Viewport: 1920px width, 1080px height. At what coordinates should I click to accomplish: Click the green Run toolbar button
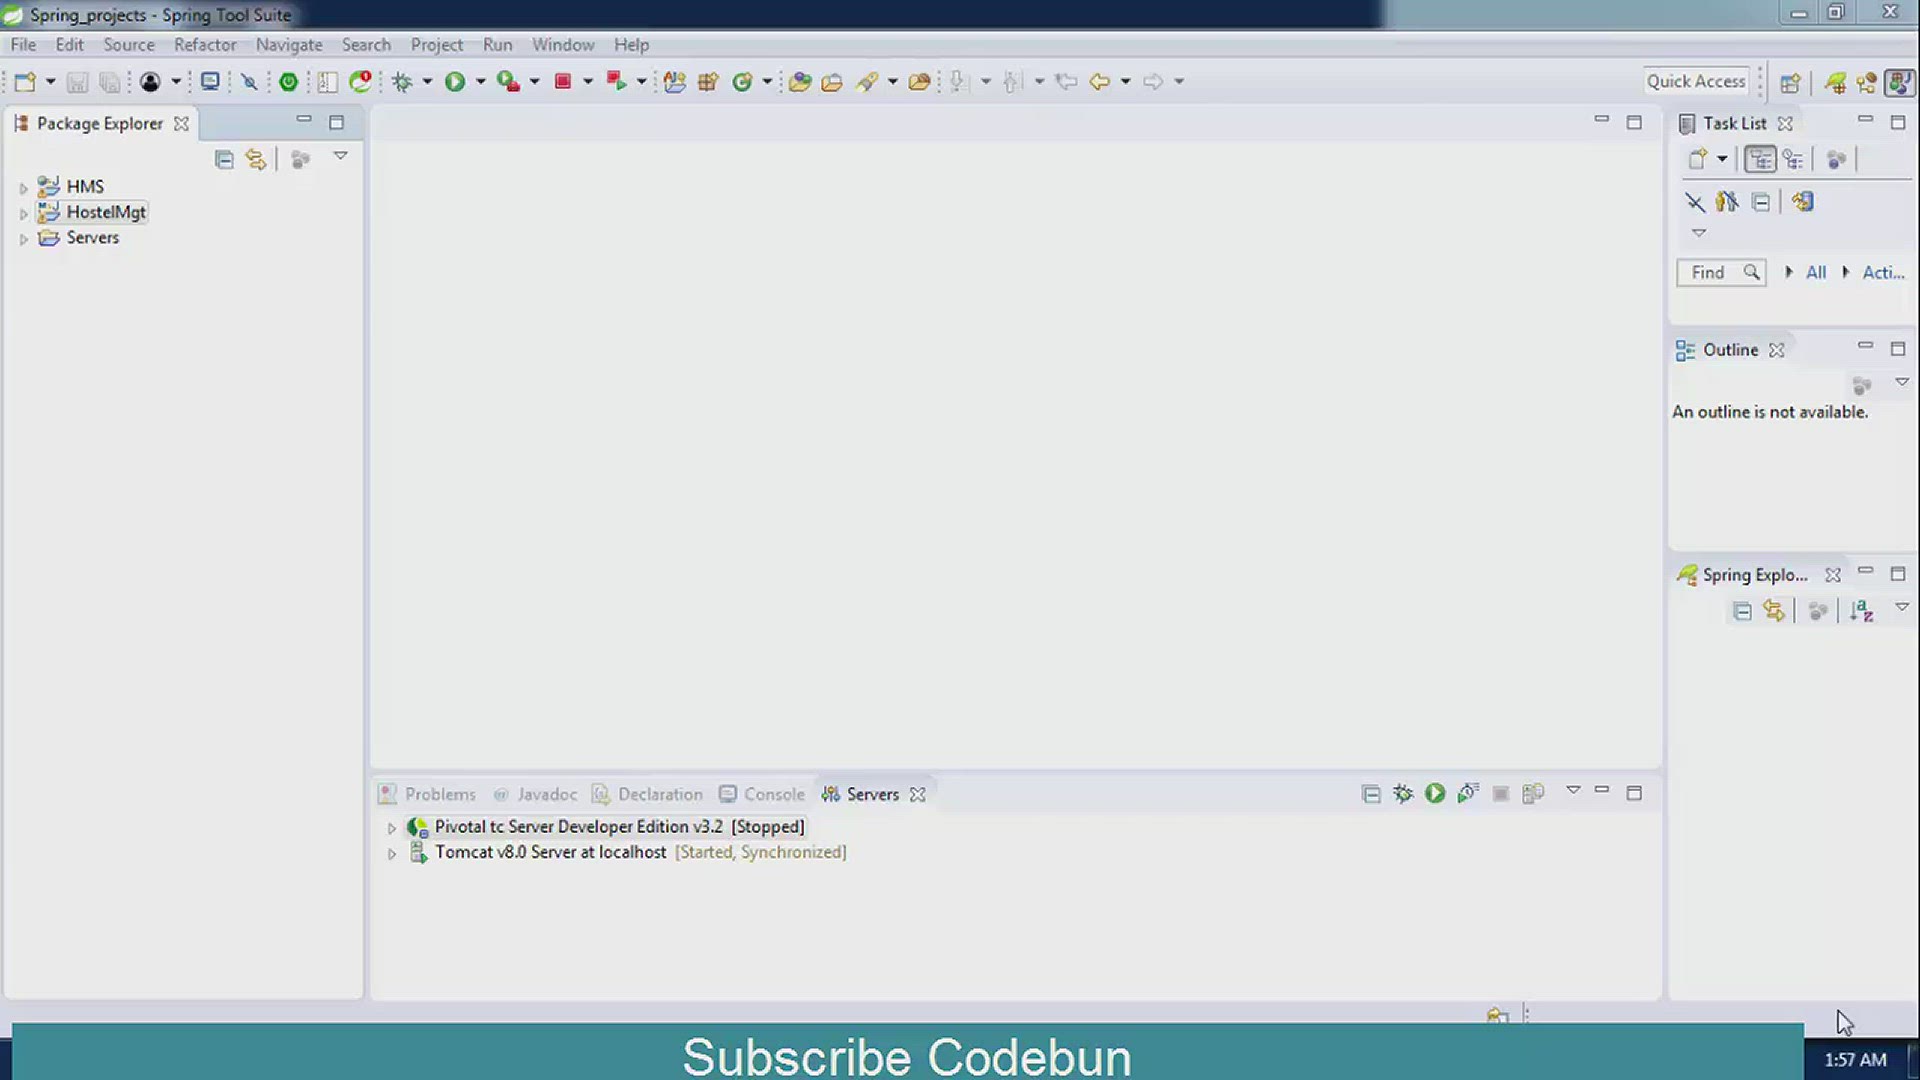point(455,82)
